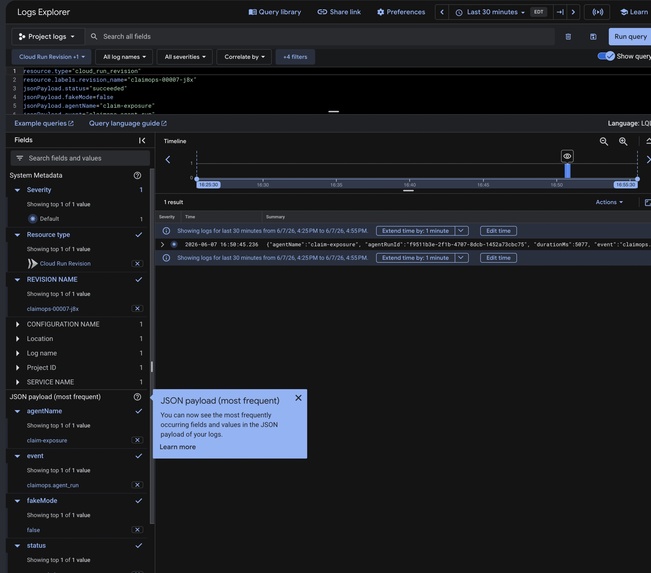Start streaming logs icon
651x573 pixels.
click(x=597, y=12)
